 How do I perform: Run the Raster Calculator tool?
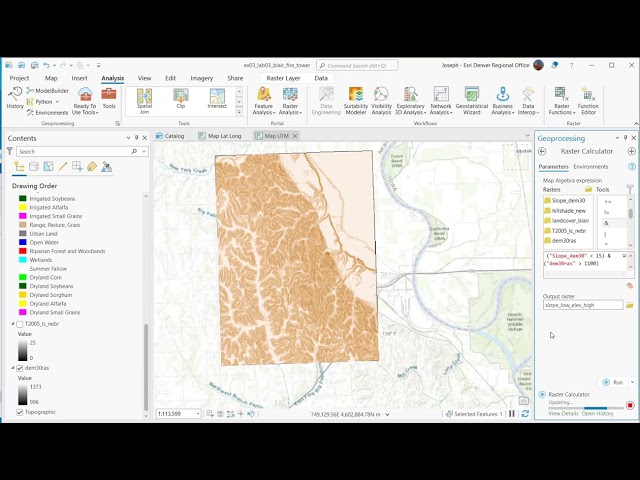pyautogui.click(x=613, y=382)
